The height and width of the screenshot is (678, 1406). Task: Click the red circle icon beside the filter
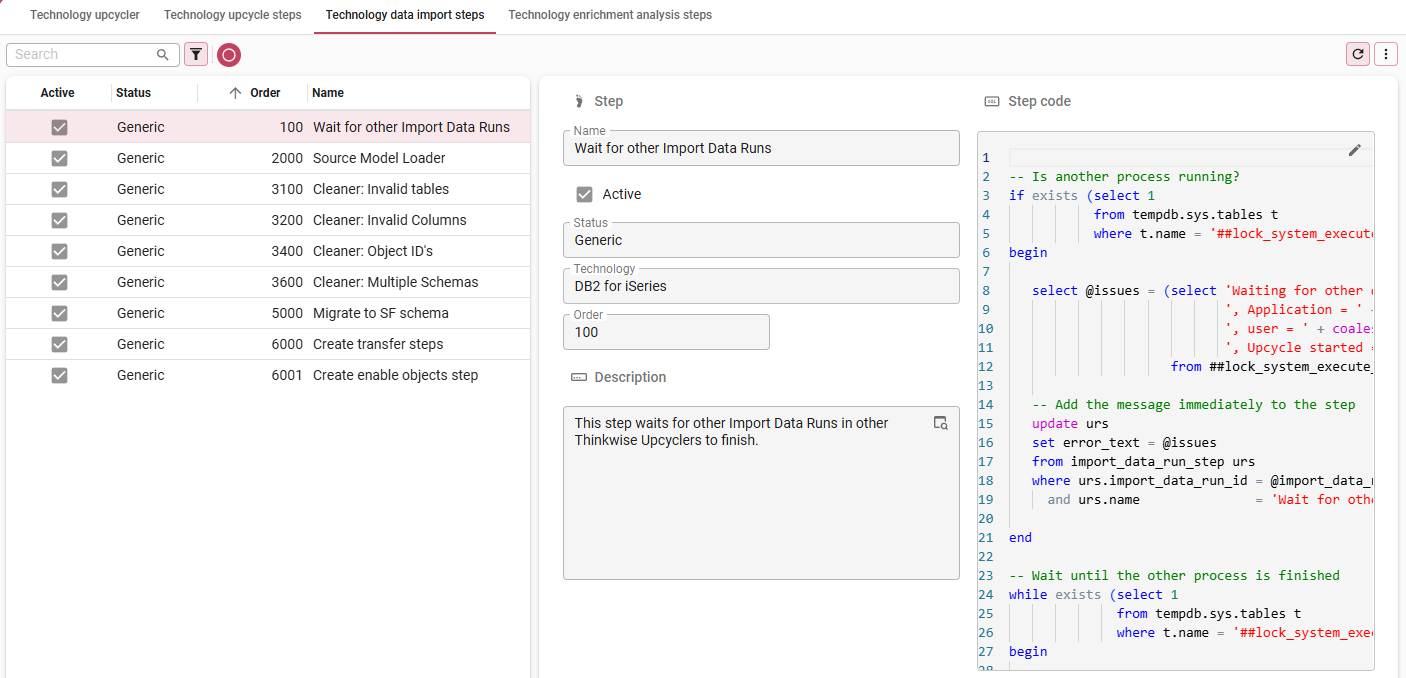[x=229, y=54]
